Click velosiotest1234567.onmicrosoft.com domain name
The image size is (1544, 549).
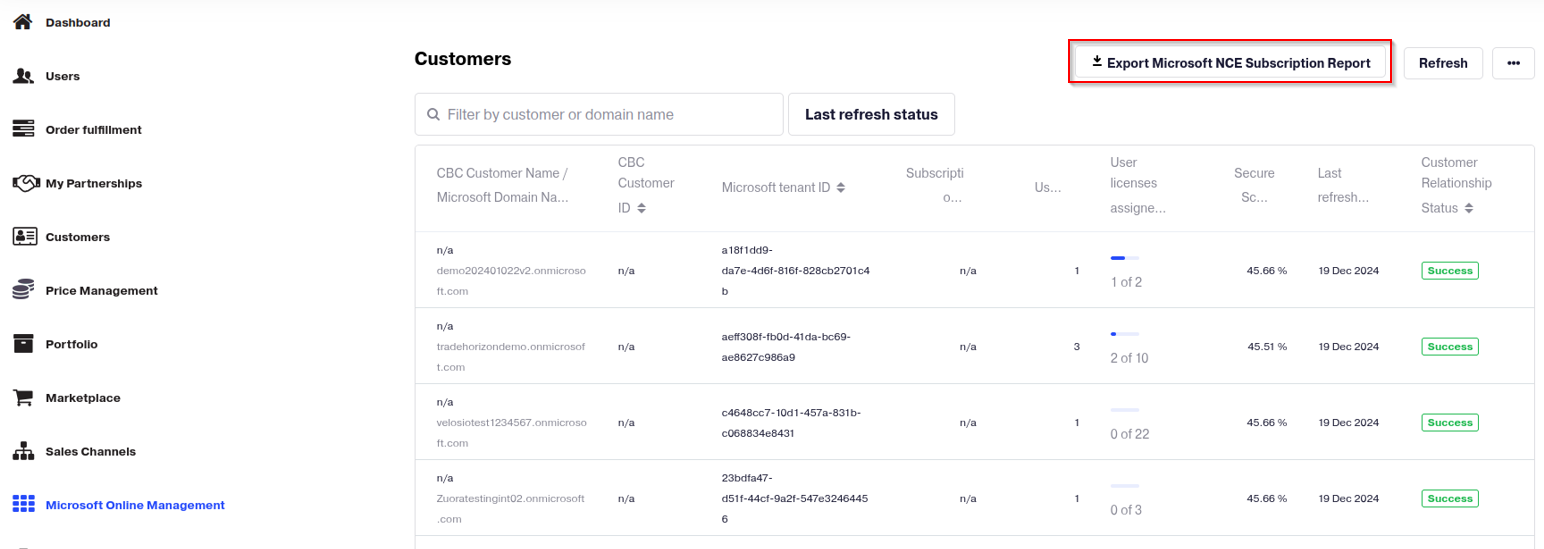coord(511,433)
